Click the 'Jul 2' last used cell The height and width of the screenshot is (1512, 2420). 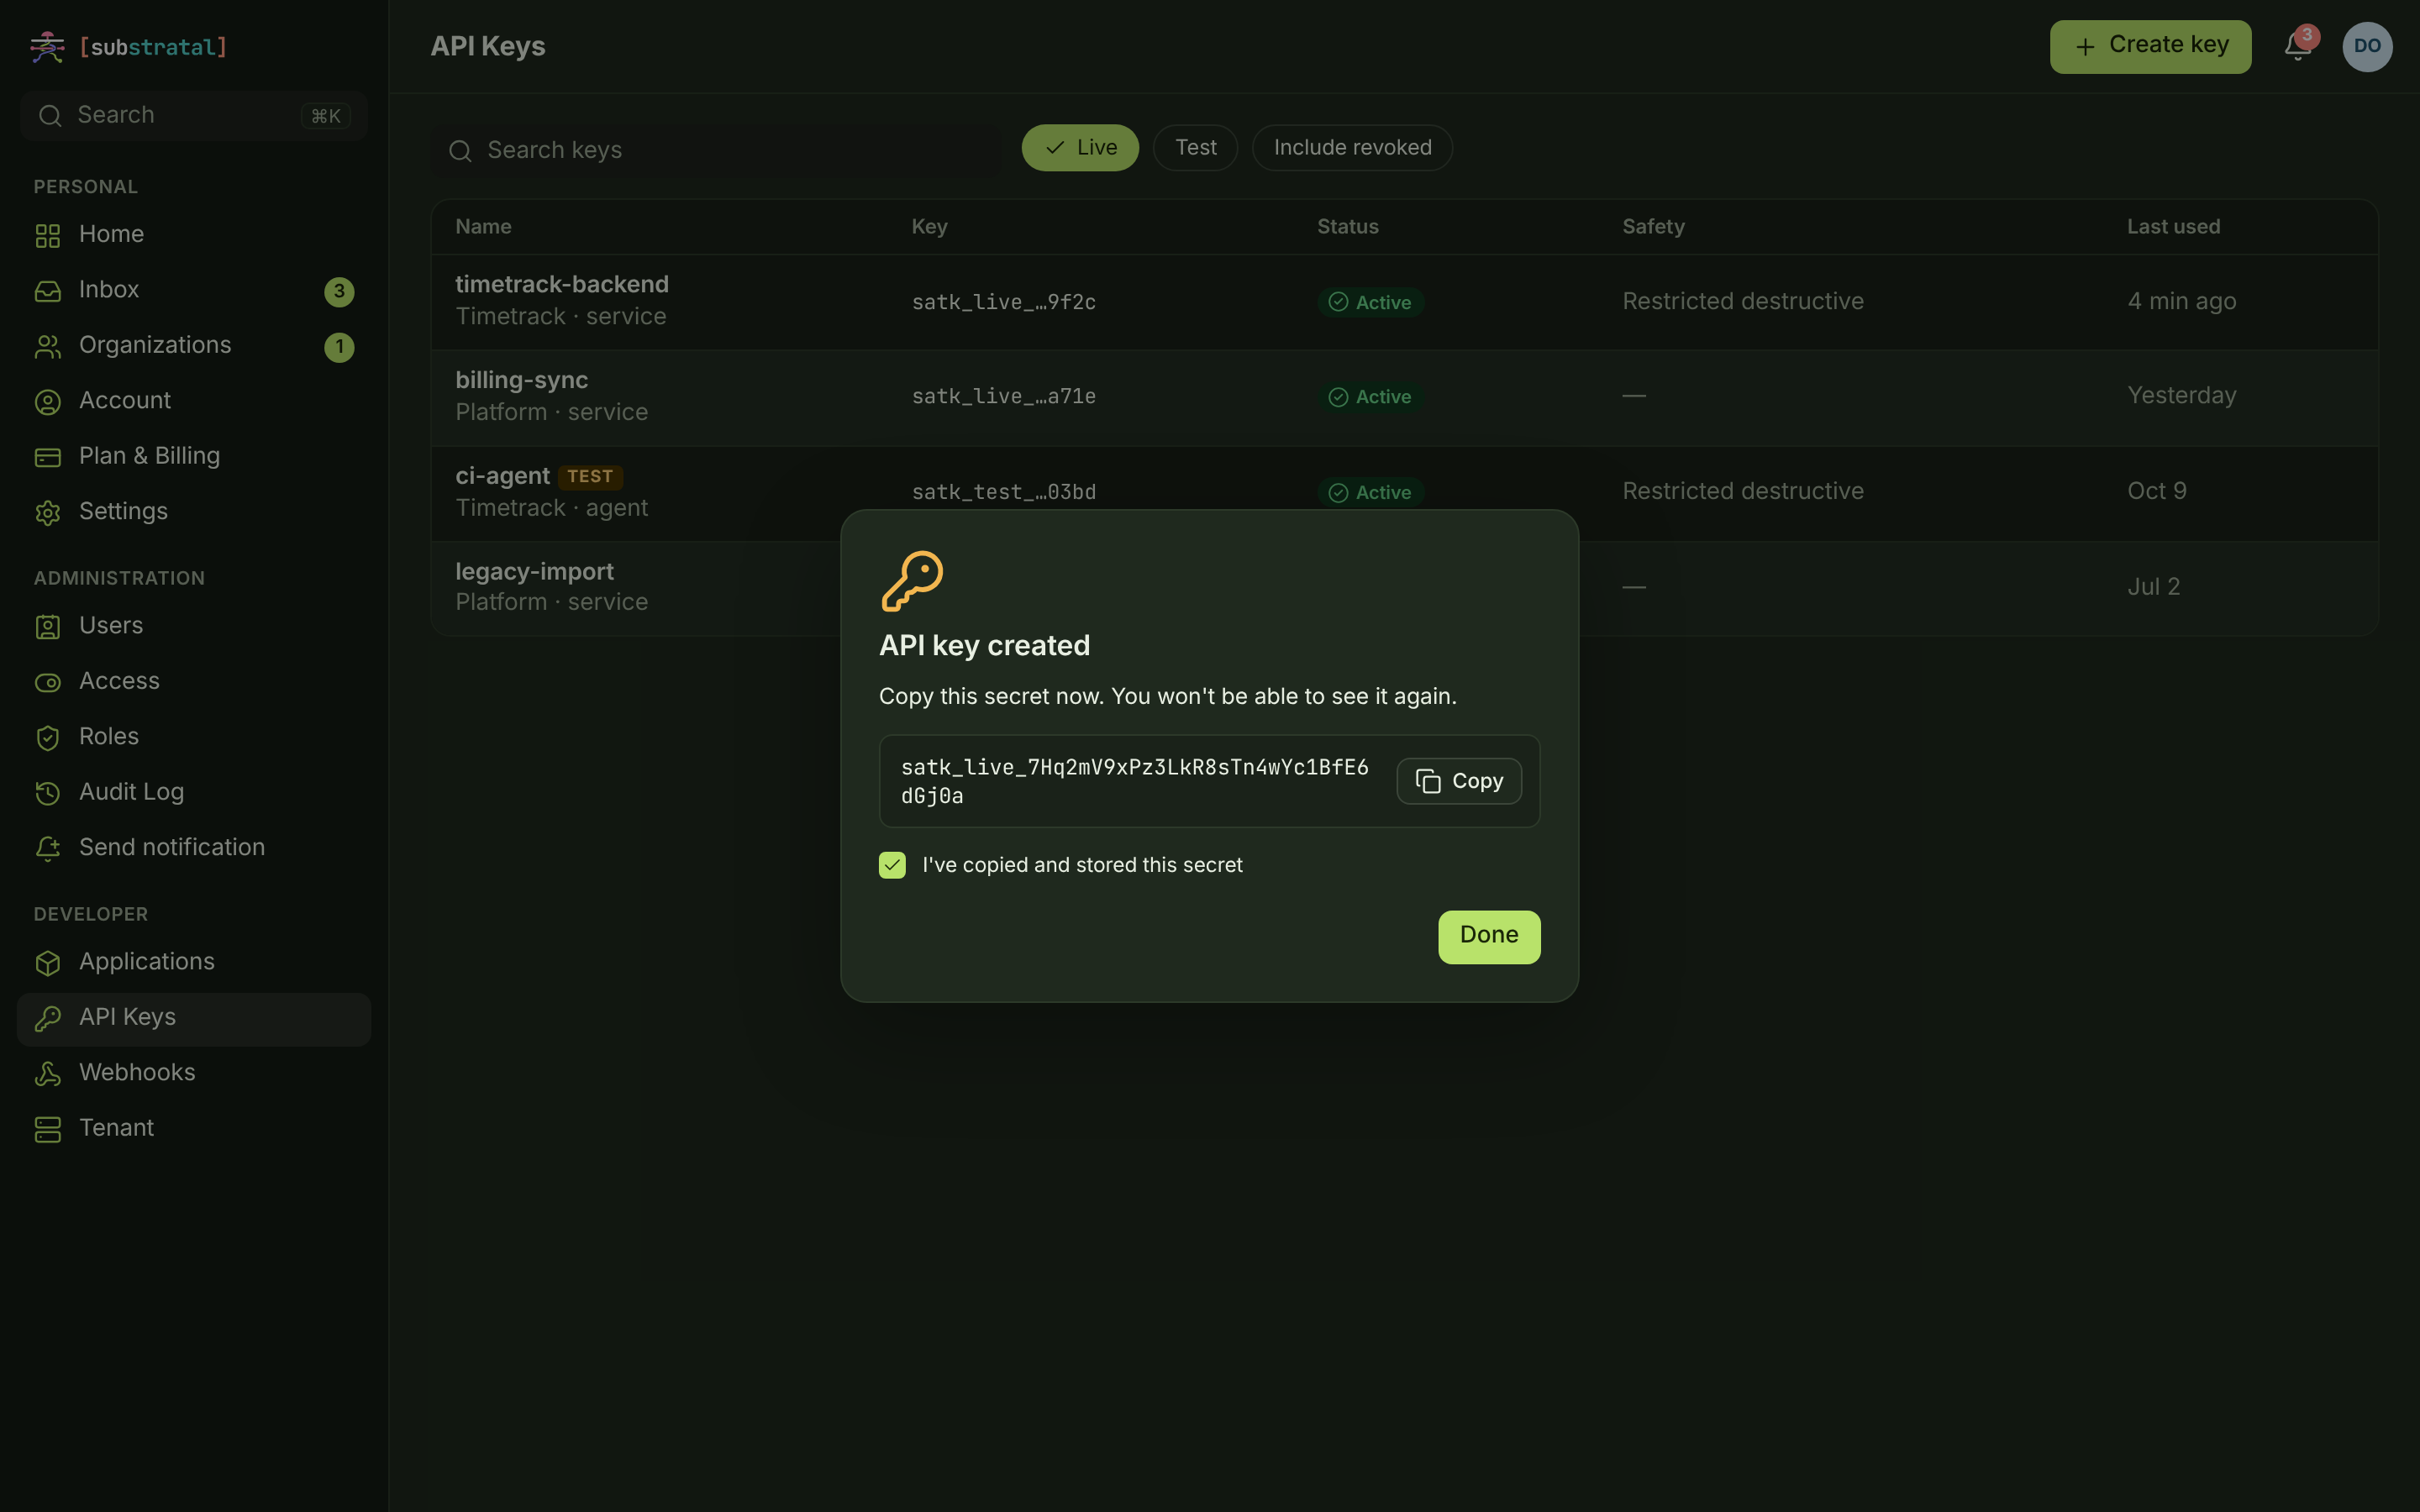pyautogui.click(x=2153, y=587)
